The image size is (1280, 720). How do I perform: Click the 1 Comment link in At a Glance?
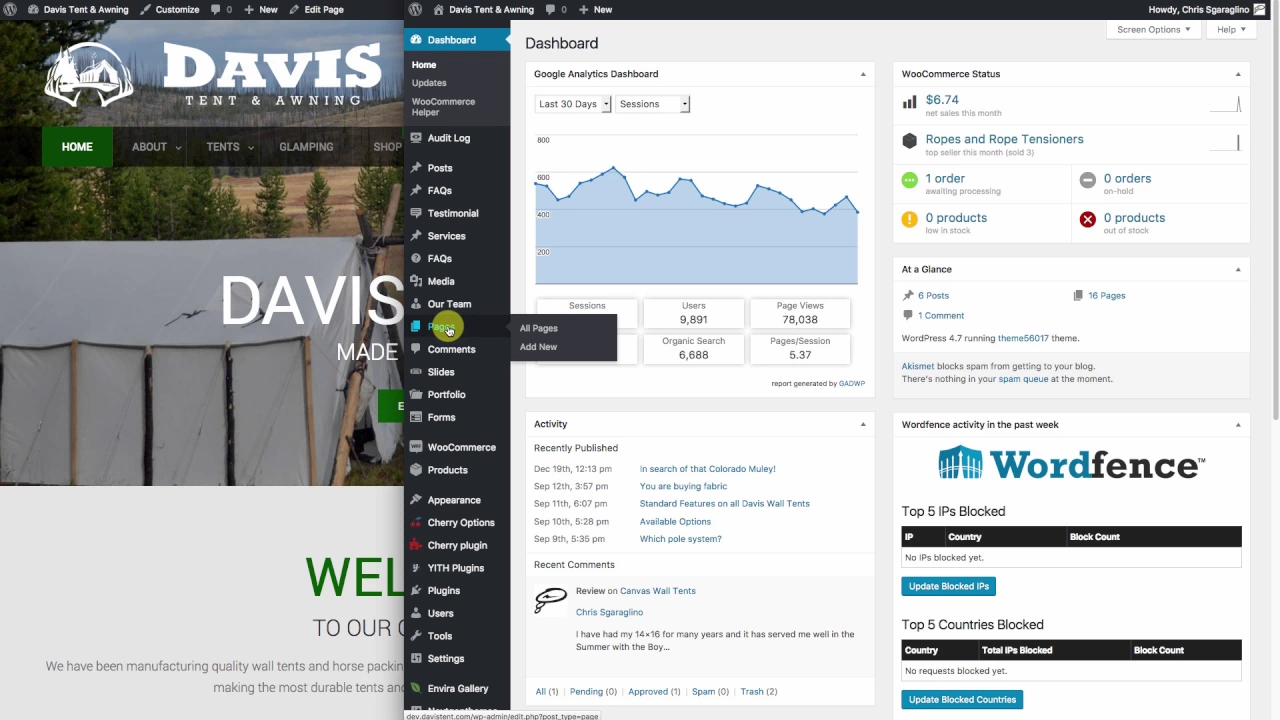point(940,315)
